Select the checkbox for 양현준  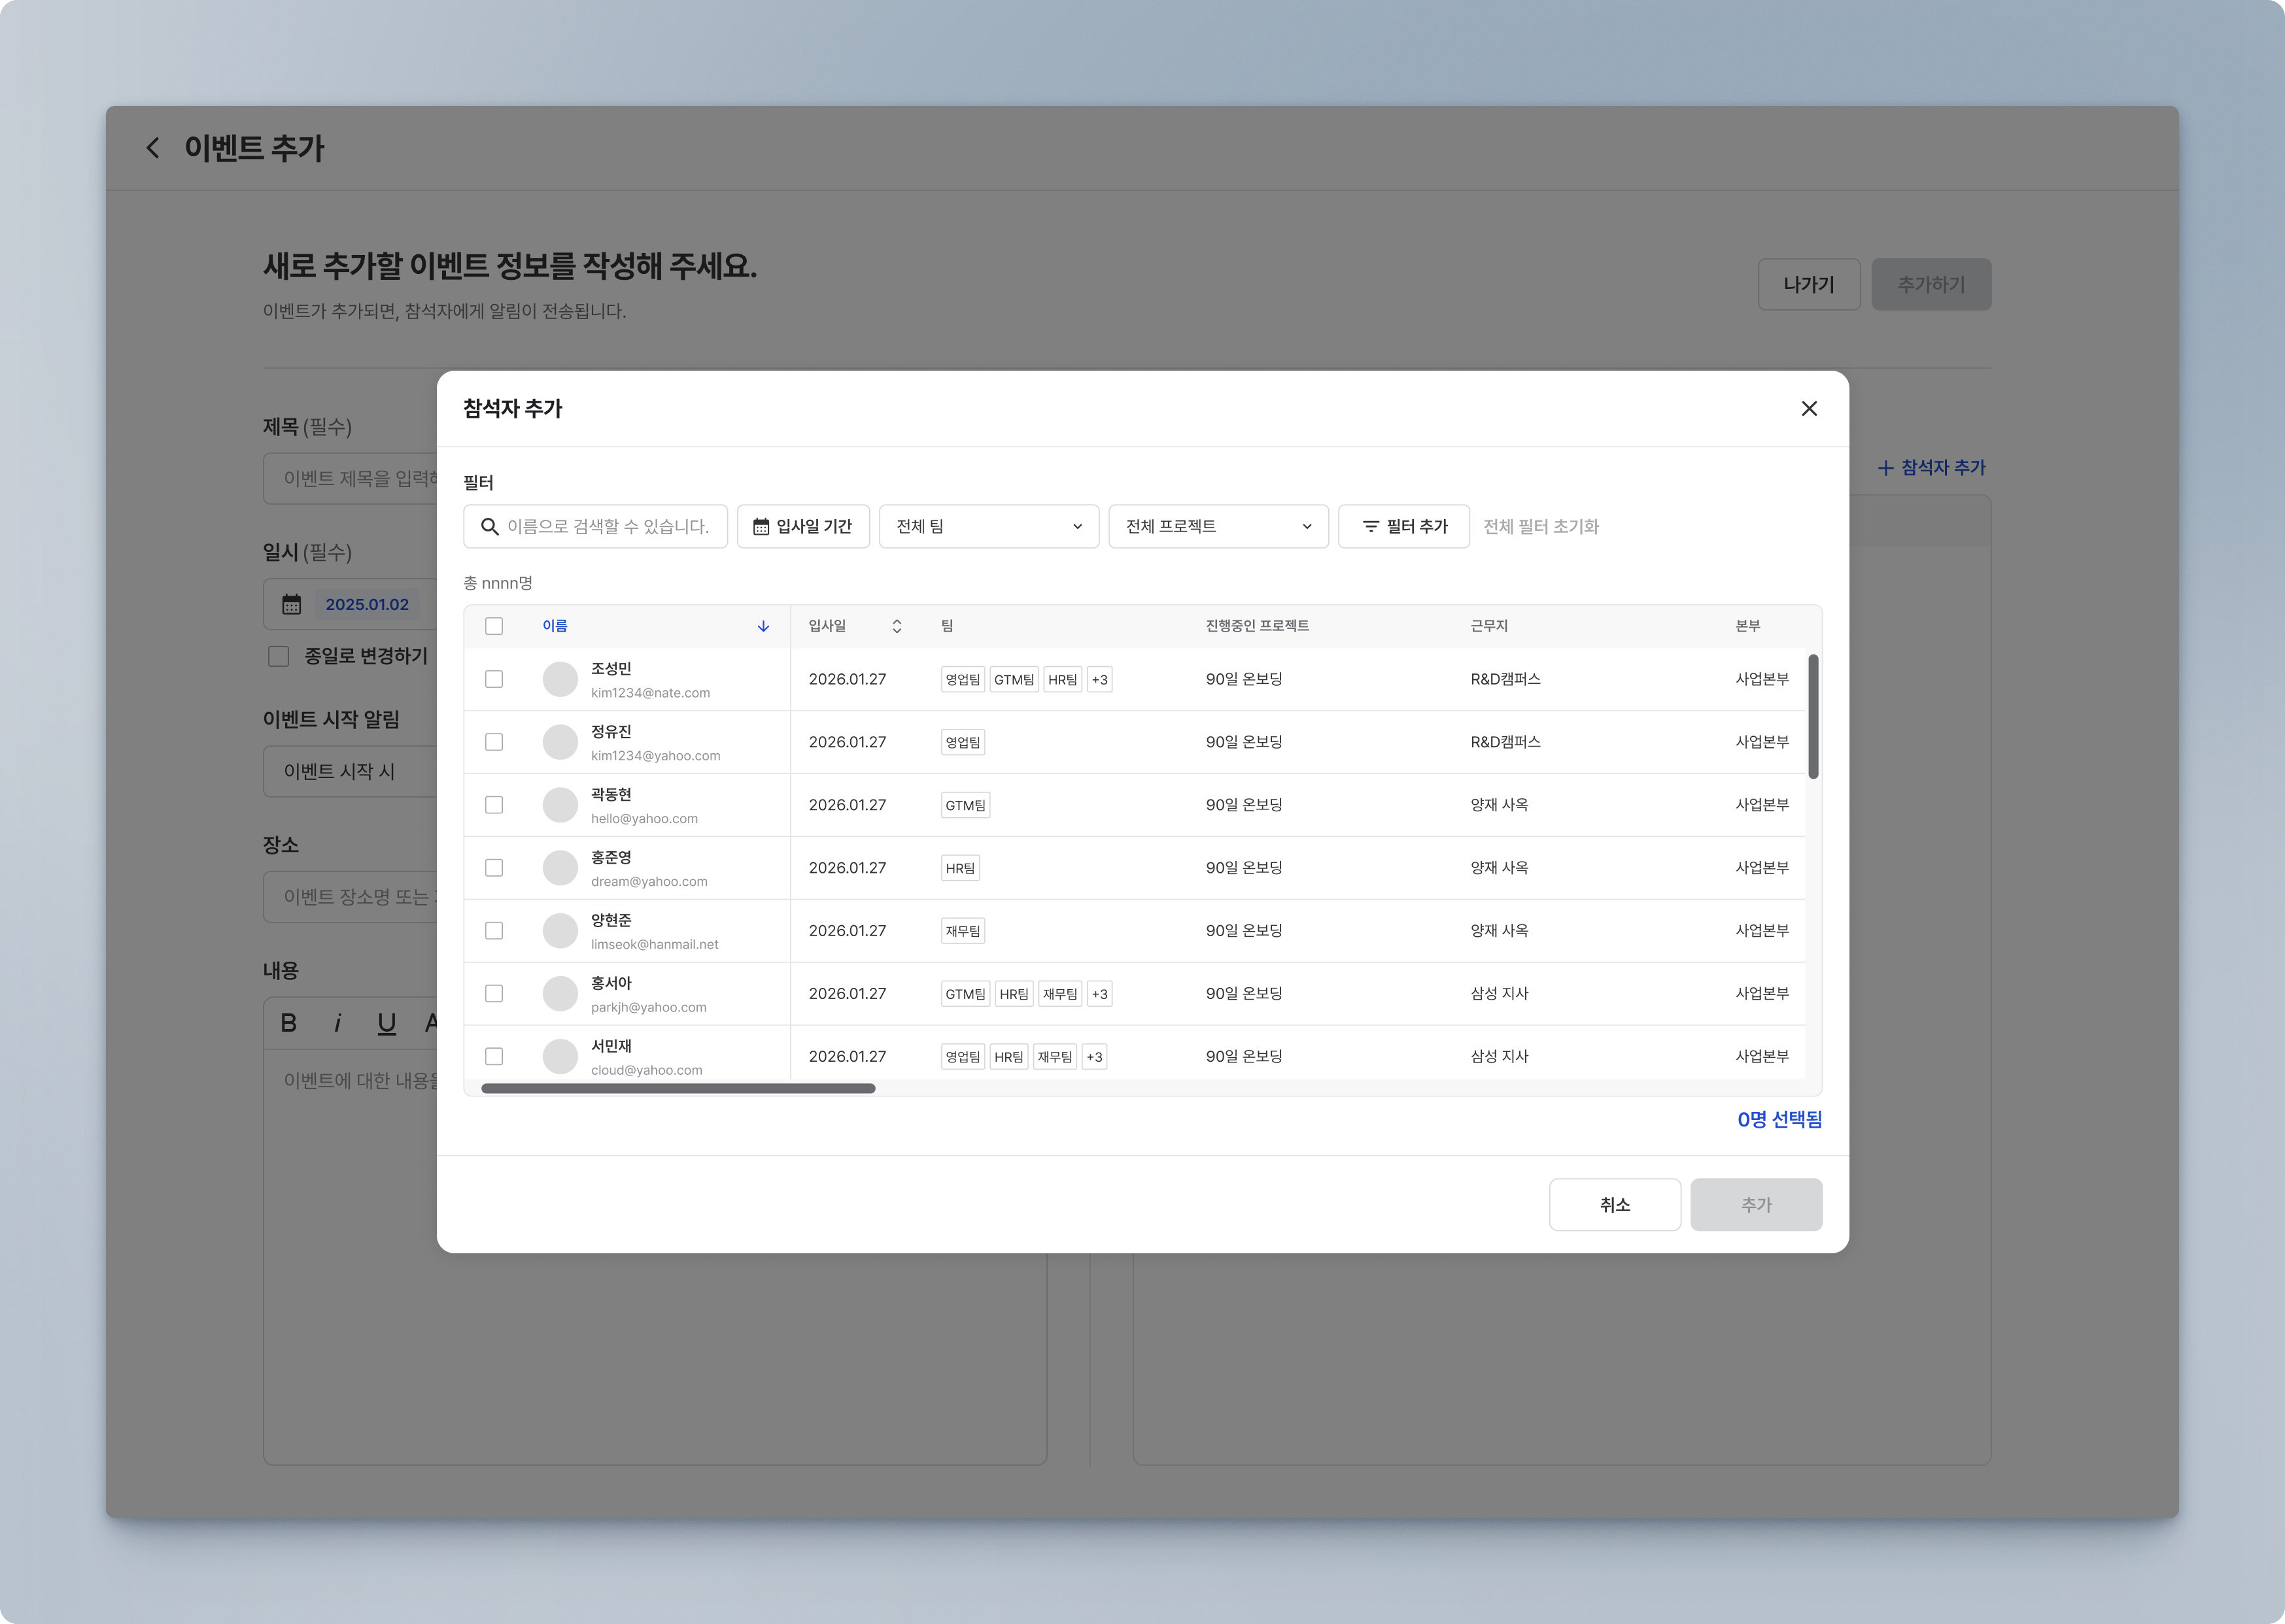tap(494, 930)
